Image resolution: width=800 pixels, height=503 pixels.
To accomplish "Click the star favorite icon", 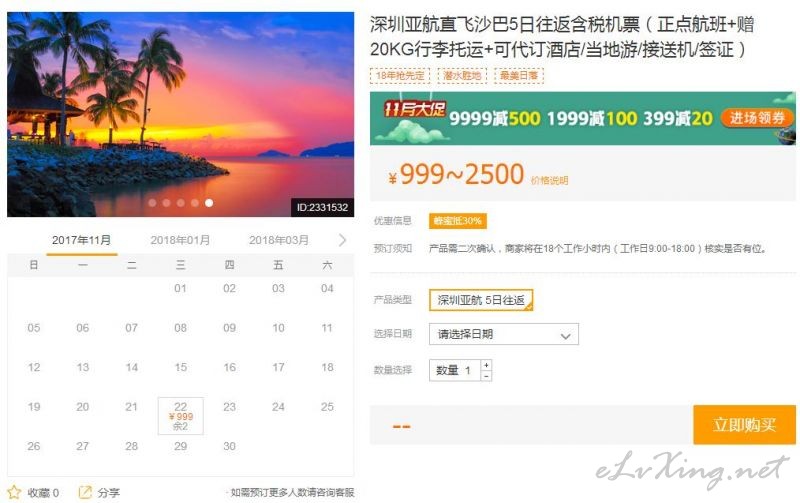I will (14, 492).
